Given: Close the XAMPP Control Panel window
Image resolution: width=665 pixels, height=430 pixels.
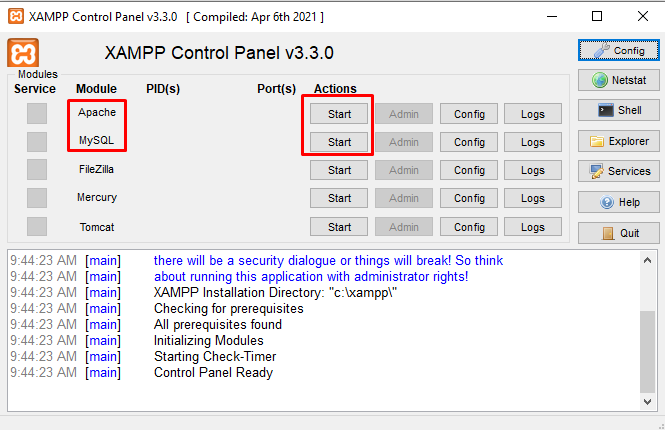Looking at the screenshot, I should tap(643, 17).
